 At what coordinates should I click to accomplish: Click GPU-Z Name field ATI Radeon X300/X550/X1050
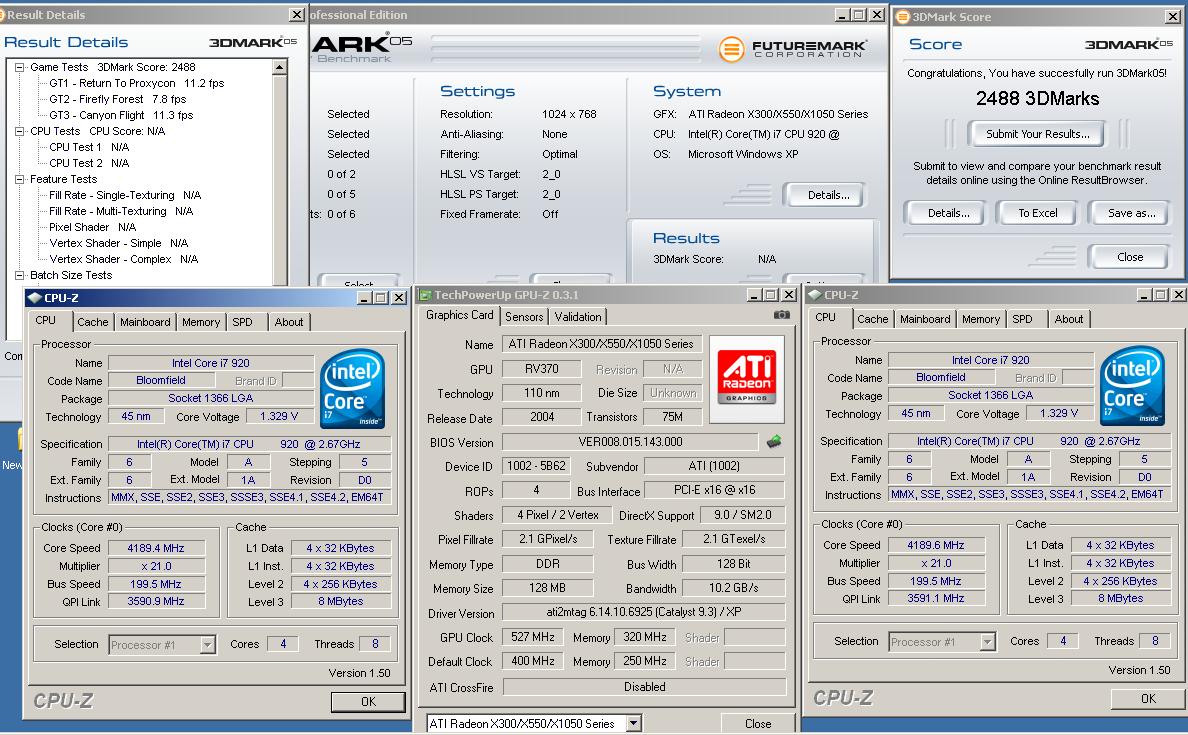tap(602, 344)
